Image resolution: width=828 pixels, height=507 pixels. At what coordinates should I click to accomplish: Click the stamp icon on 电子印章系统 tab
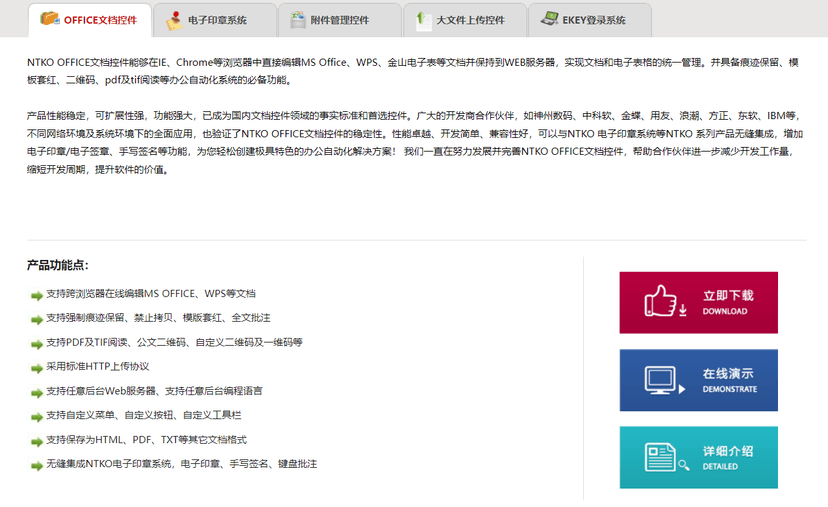click(174, 19)
